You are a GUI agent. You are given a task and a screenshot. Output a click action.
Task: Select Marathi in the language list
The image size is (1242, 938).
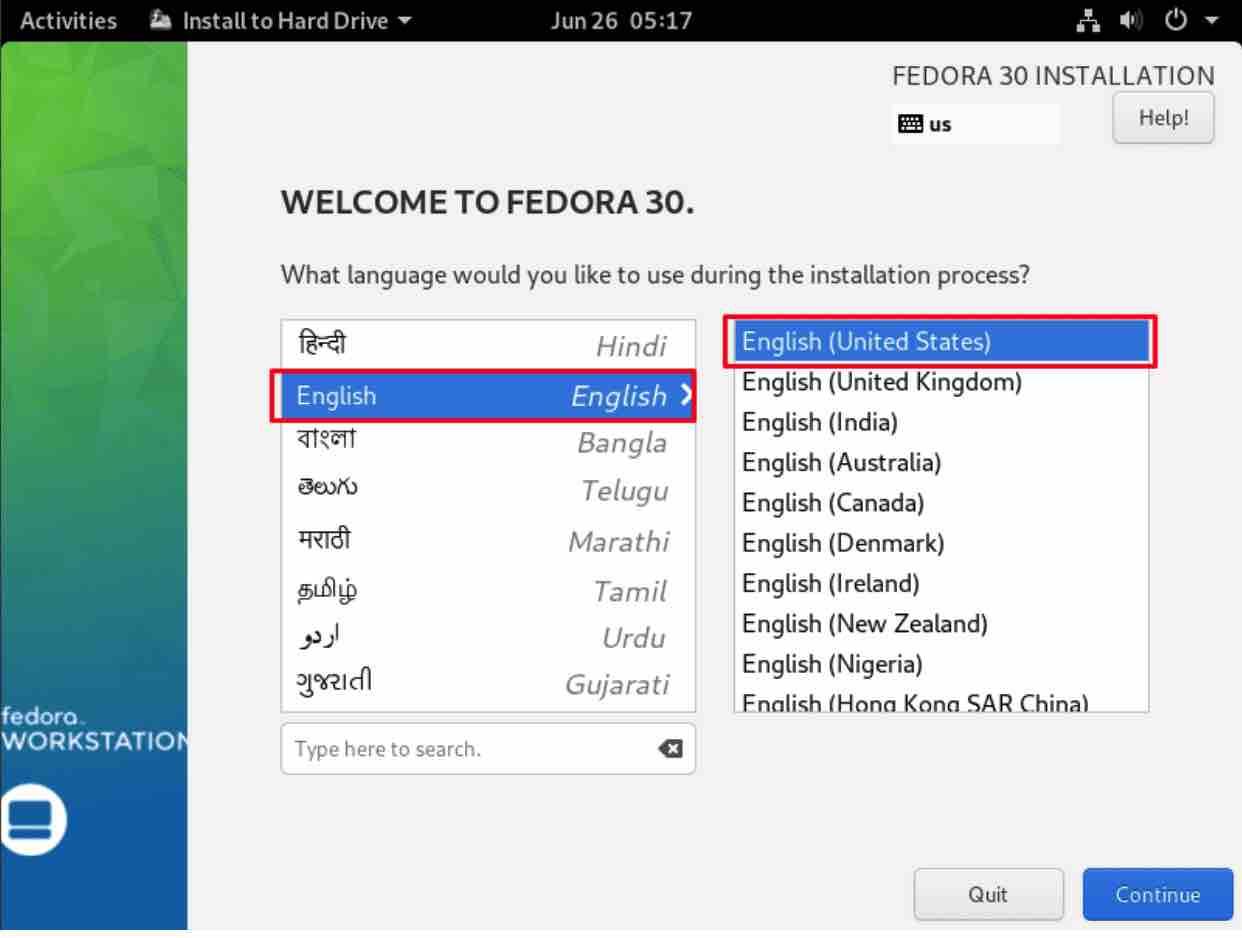point(488,540)
